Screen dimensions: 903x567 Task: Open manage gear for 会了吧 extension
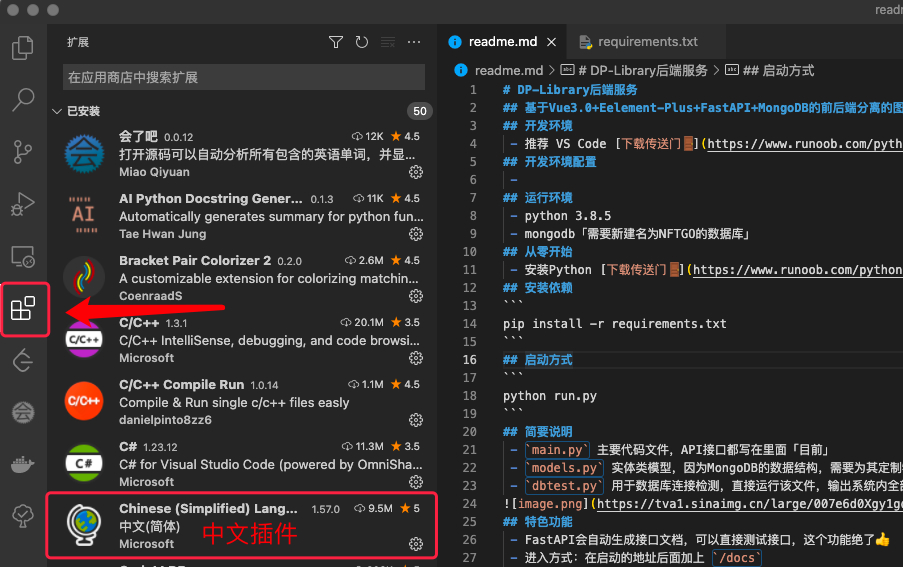416,172
